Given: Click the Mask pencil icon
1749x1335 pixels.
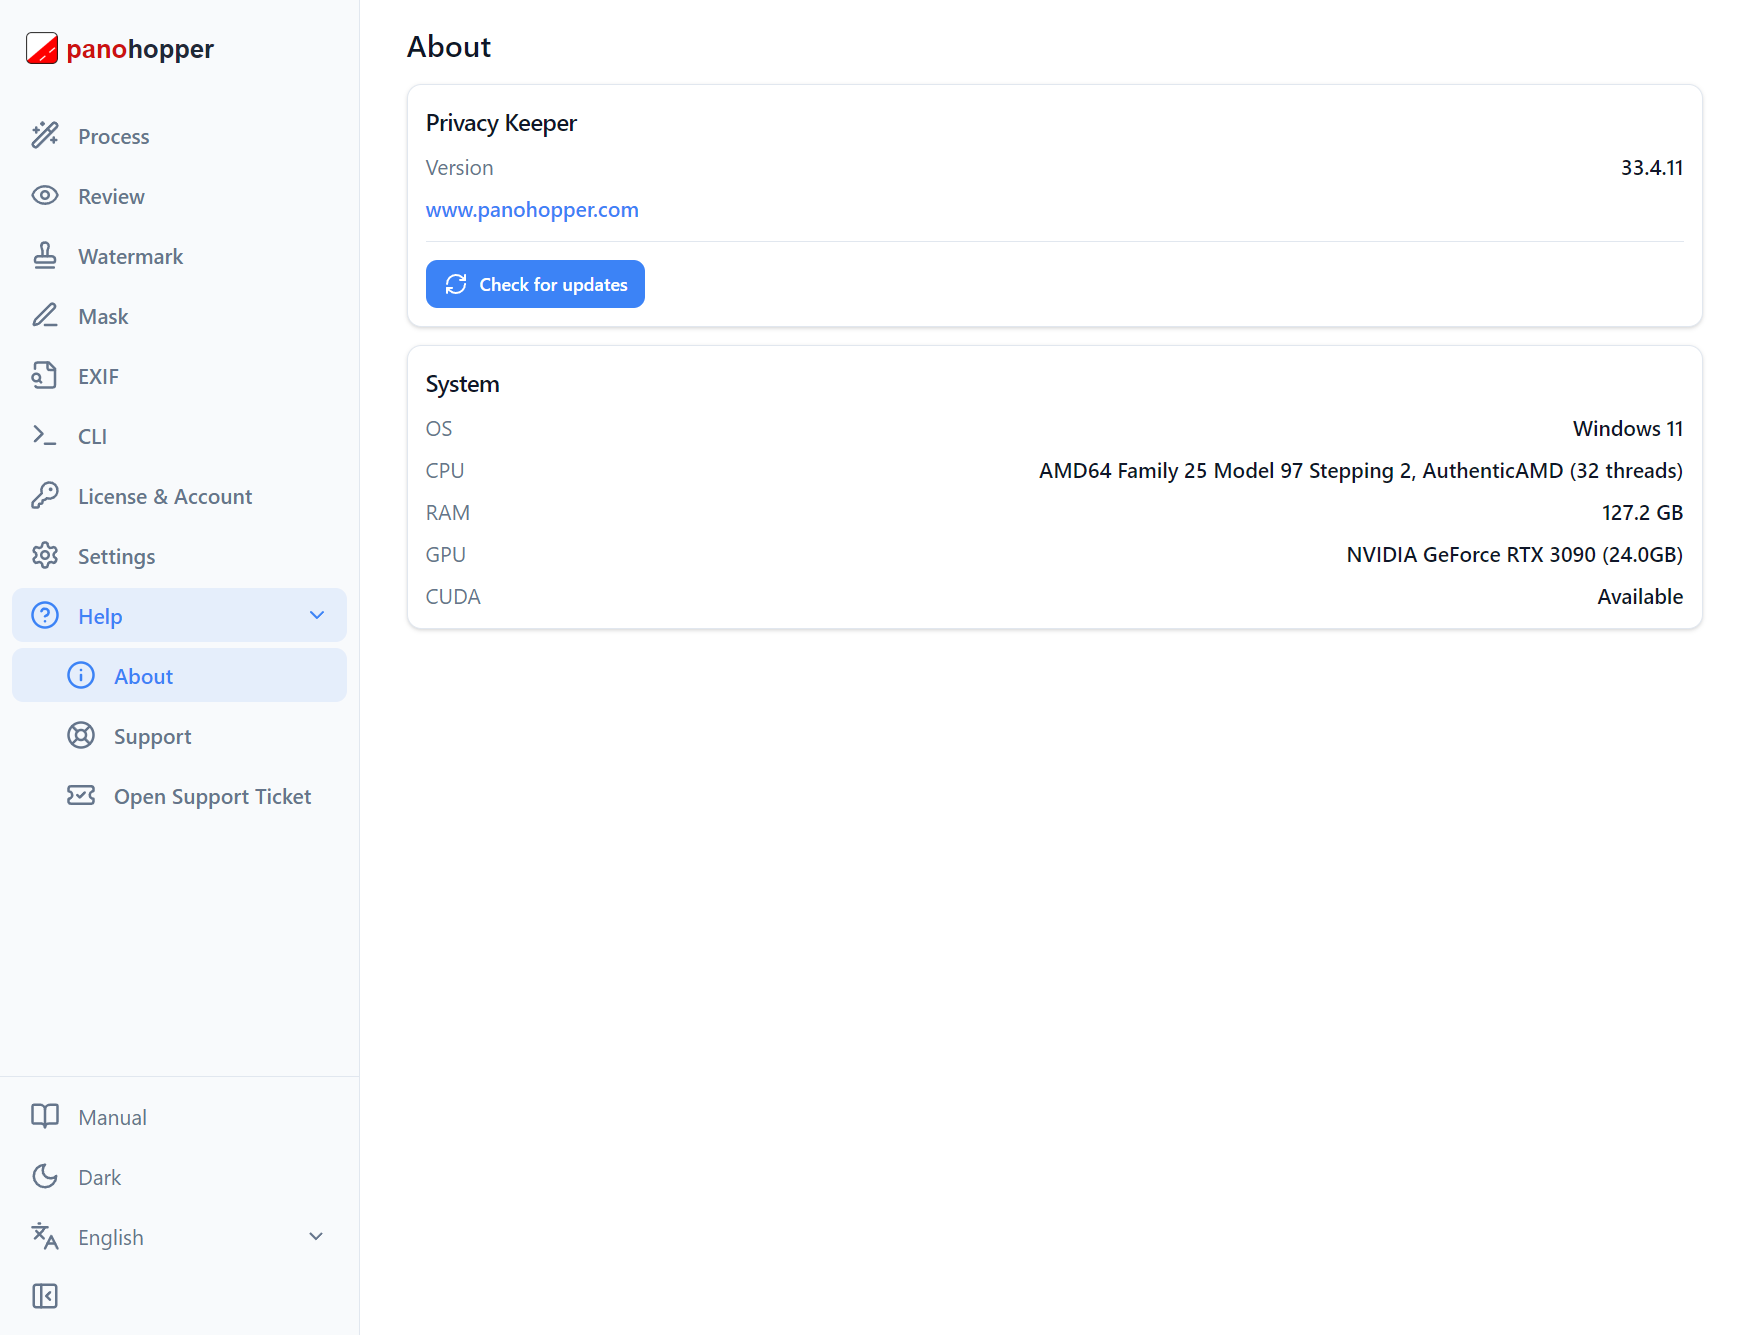Looking at the screenshot, I should click(45, 315).
